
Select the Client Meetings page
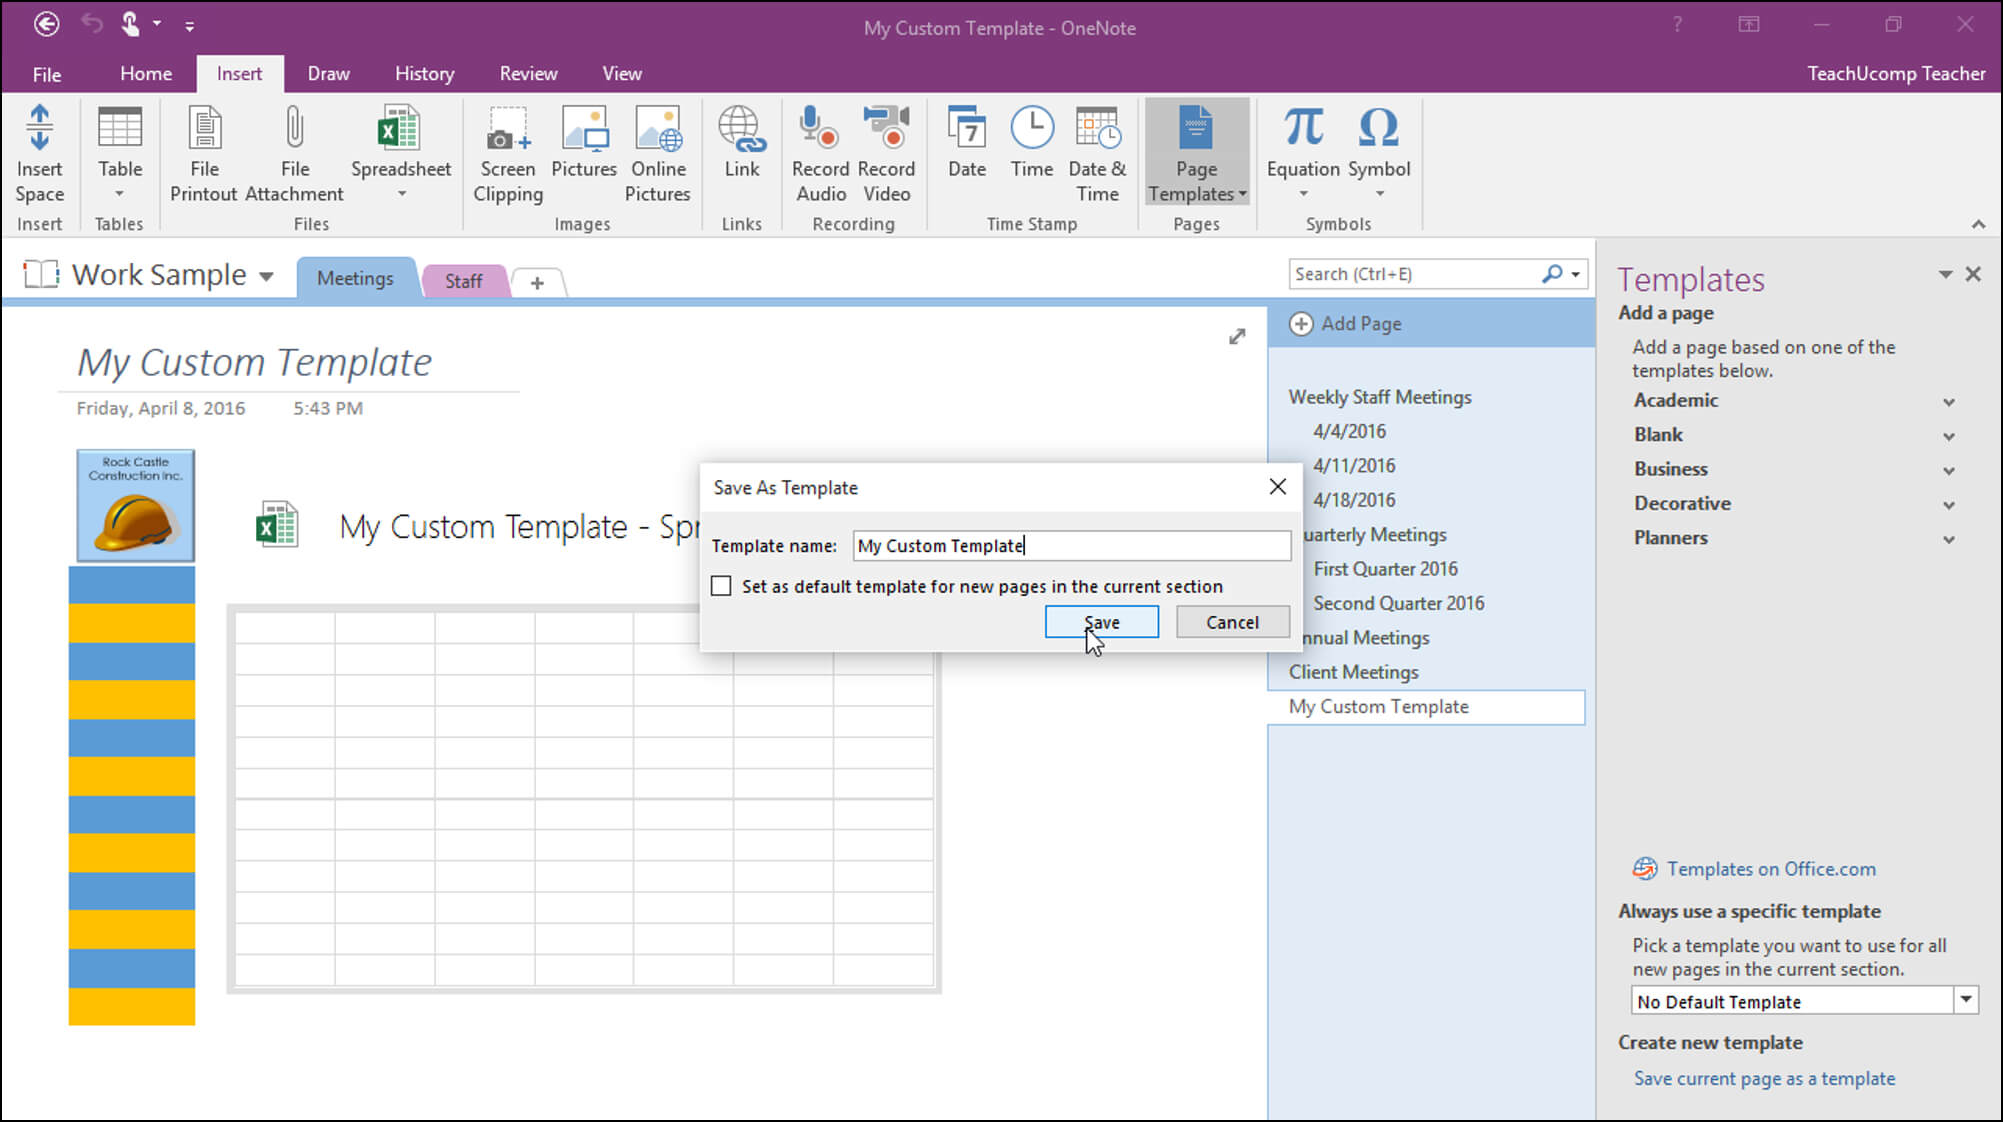(1353, 672)
